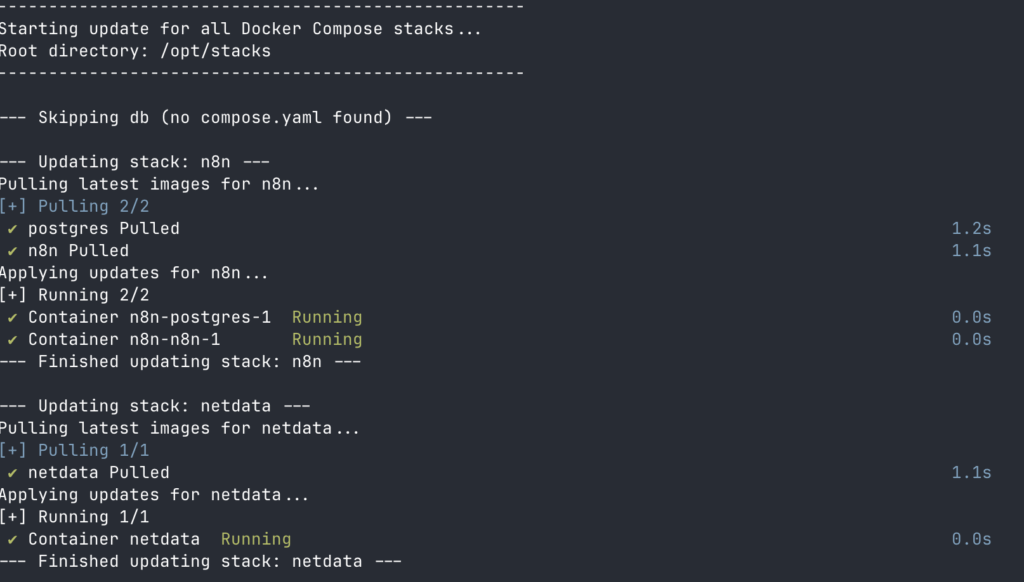Screen dimensions: 1024x582
Task: Click the [+] marker before Running 2/2
Action: [x=13, y=295]
